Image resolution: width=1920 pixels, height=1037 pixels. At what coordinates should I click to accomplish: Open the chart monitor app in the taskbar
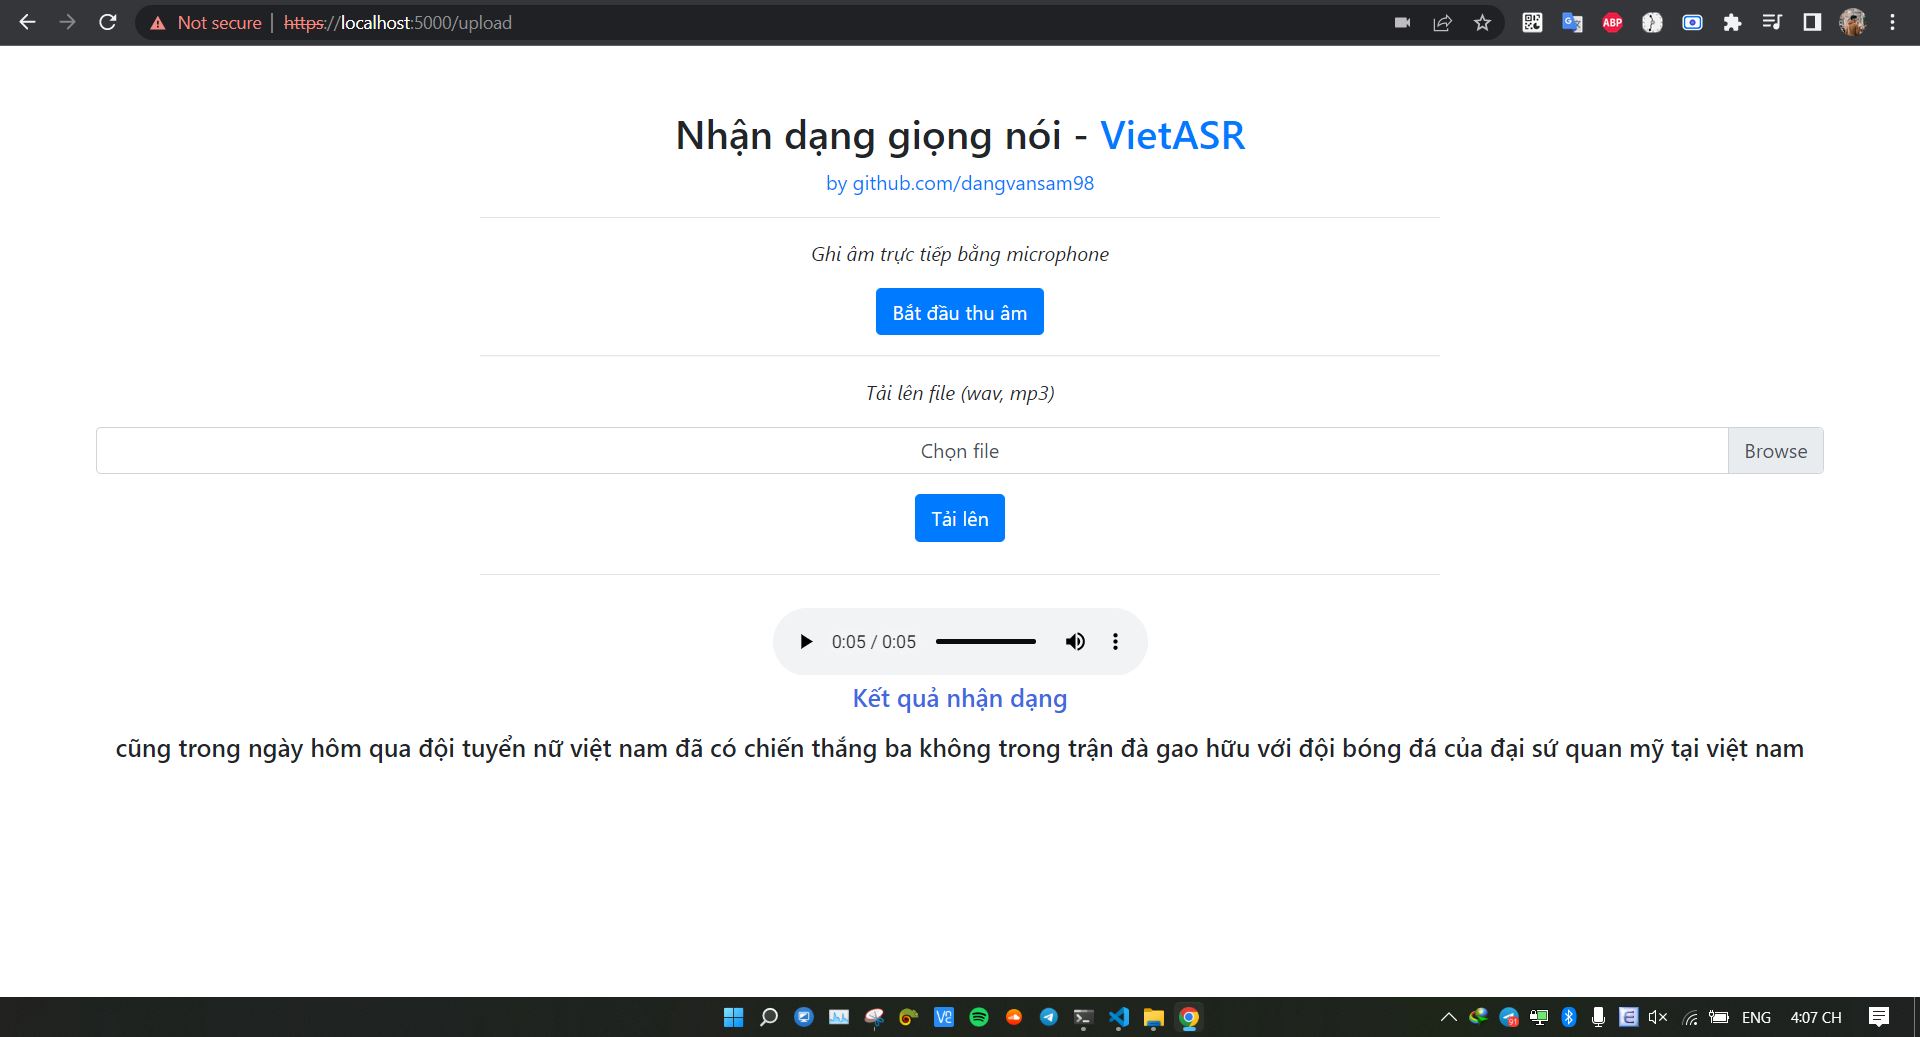tap(839, 1017)
